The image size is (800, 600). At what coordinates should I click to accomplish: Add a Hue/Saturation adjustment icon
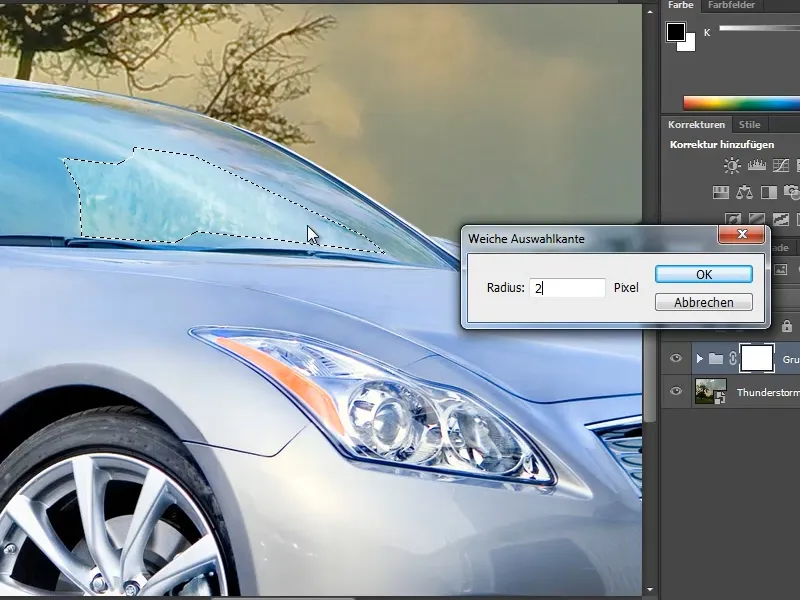(x=720, y=192)
